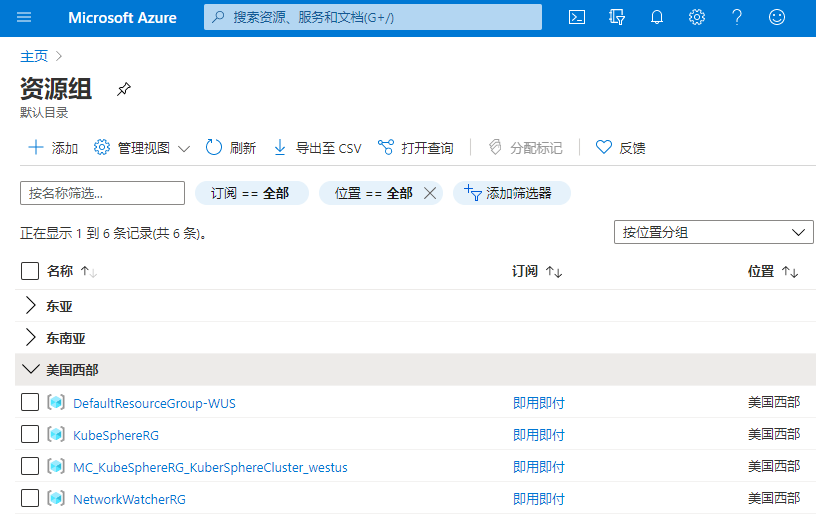This screenshot has height=528, width=816.
Task: Open DefaultResourceGroup-WUS resource group link
Action: coord(154,403)
